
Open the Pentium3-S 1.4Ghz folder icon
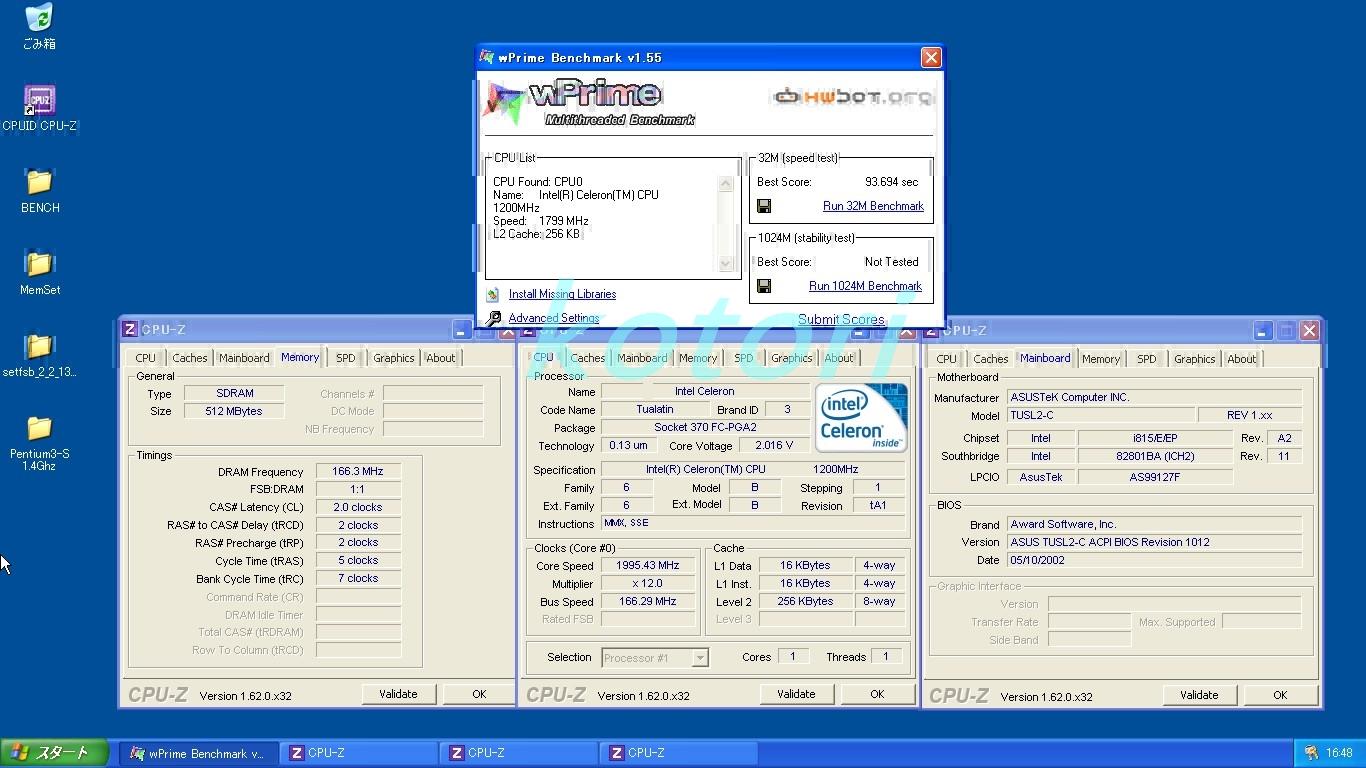pyautogui.click(x=39, y=428)
